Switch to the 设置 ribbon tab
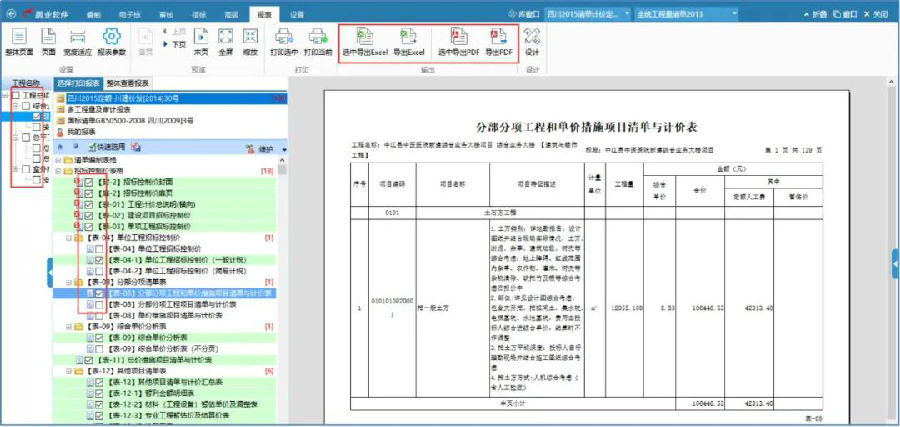 pos(297,16)
